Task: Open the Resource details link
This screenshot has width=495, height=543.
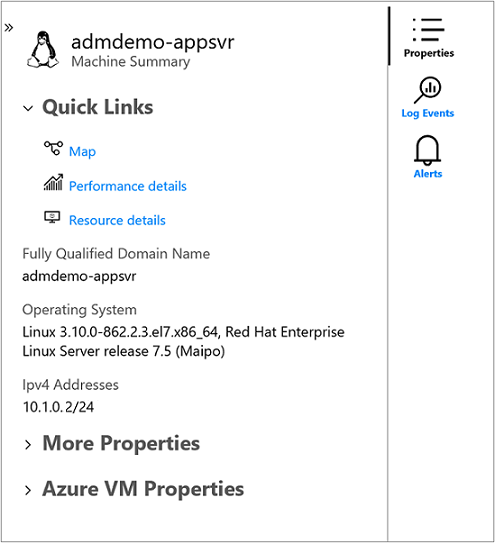Action: click(117, 221)
